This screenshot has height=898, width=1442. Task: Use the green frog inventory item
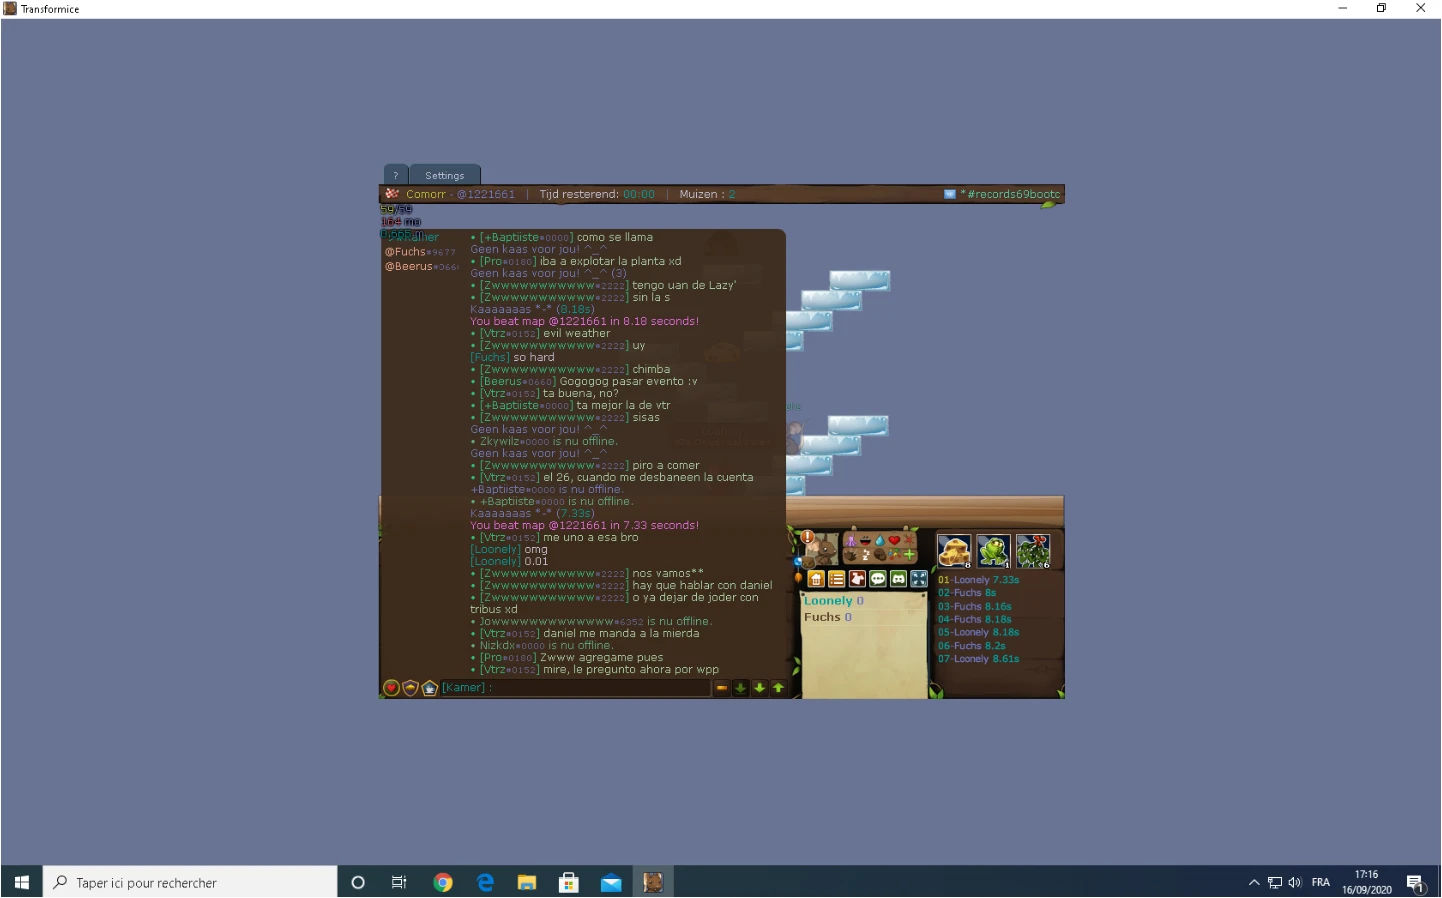coord(994,551)
